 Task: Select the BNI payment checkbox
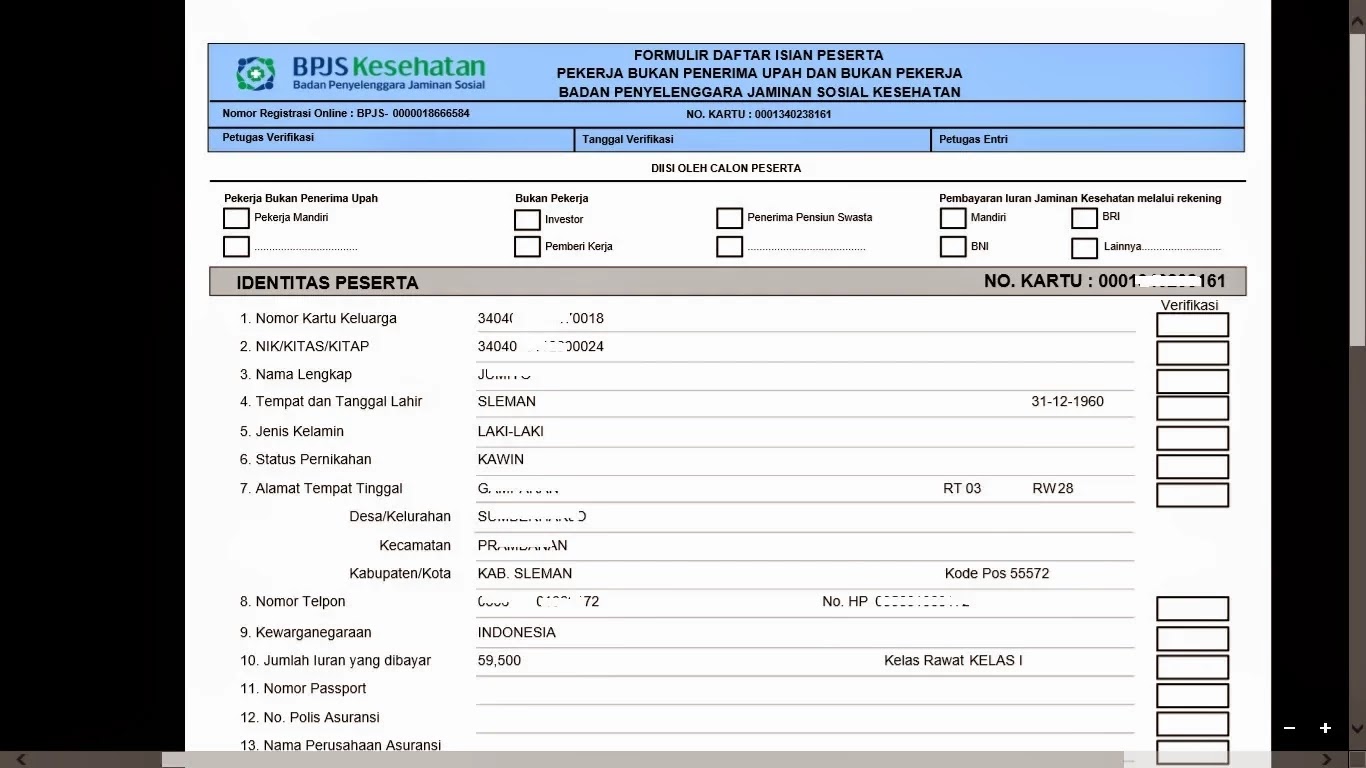point(953,247)
